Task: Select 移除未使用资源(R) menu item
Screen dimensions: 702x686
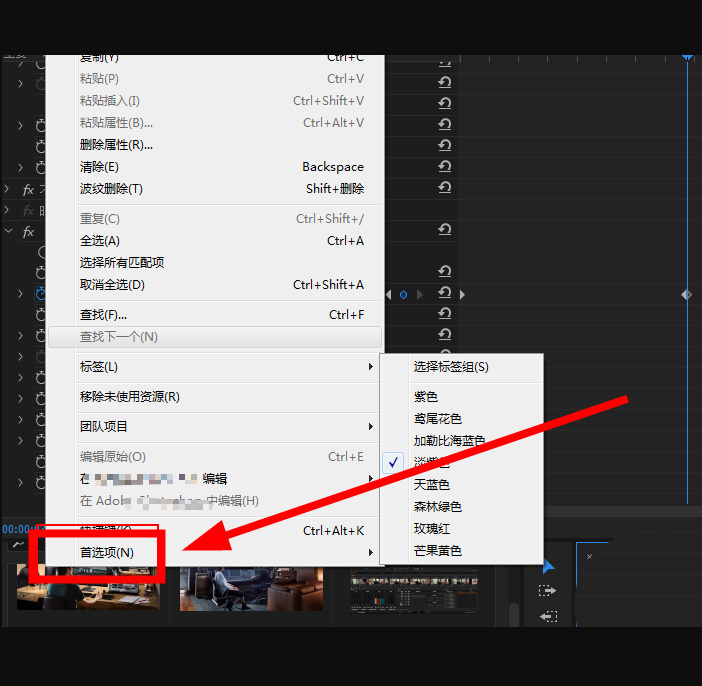Action: click(215, 397)
